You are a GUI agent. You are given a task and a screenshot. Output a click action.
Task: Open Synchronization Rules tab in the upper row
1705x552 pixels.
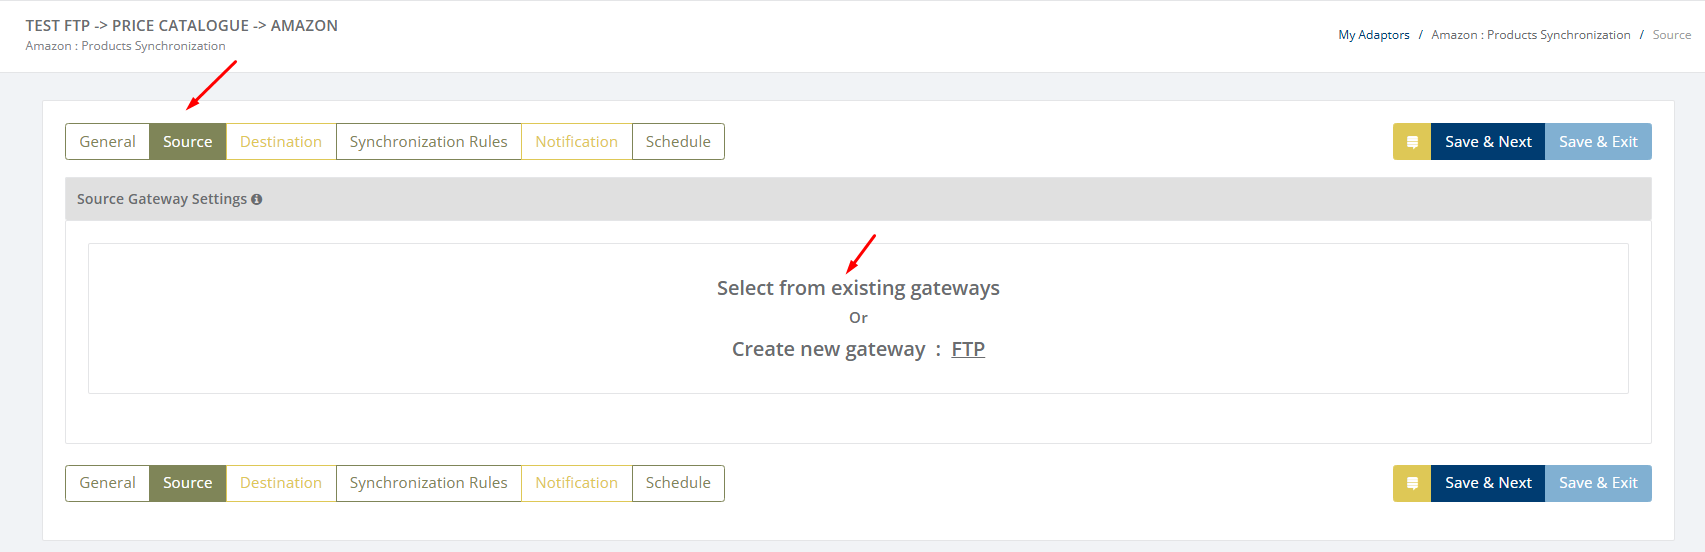pyautogui.click(x=428, y=142)
